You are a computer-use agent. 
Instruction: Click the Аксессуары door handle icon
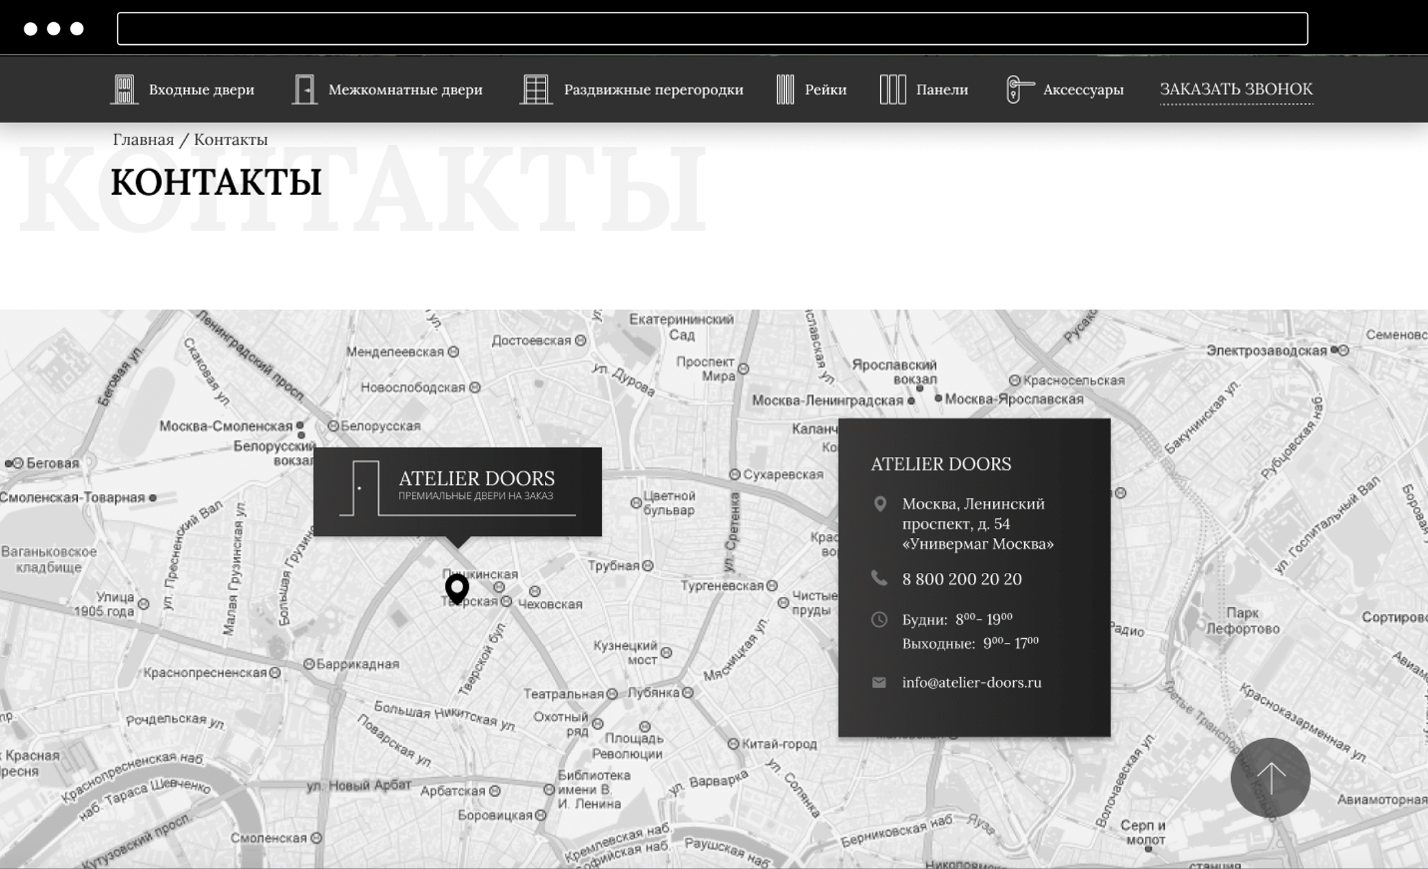1017,89
